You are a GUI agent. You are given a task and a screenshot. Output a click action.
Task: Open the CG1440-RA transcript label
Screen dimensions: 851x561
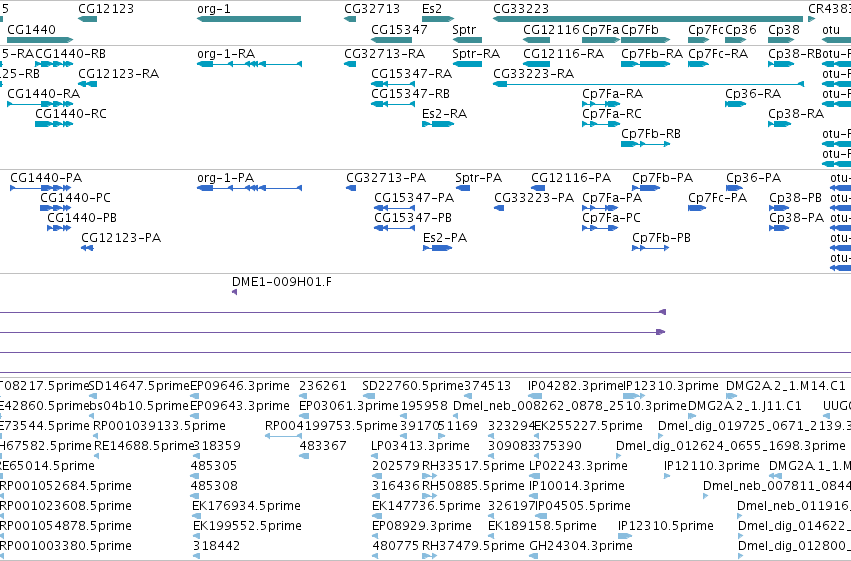click(43, 94)
